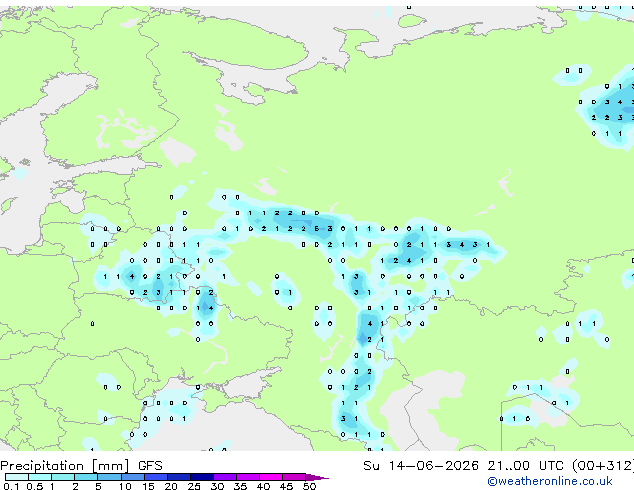Screen dimensions: 634x490
Task: Select the 1–2 mm legend swatch
Action: click(63, 477)
